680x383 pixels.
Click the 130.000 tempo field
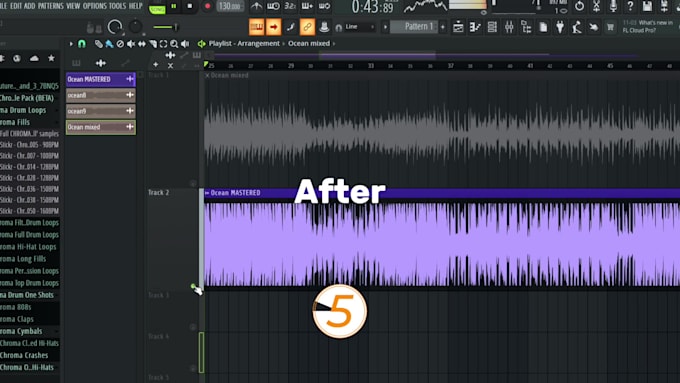230,7
